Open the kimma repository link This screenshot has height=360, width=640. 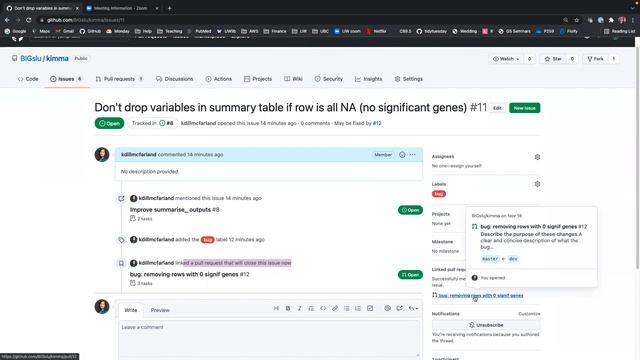click(x=57, y=58)
